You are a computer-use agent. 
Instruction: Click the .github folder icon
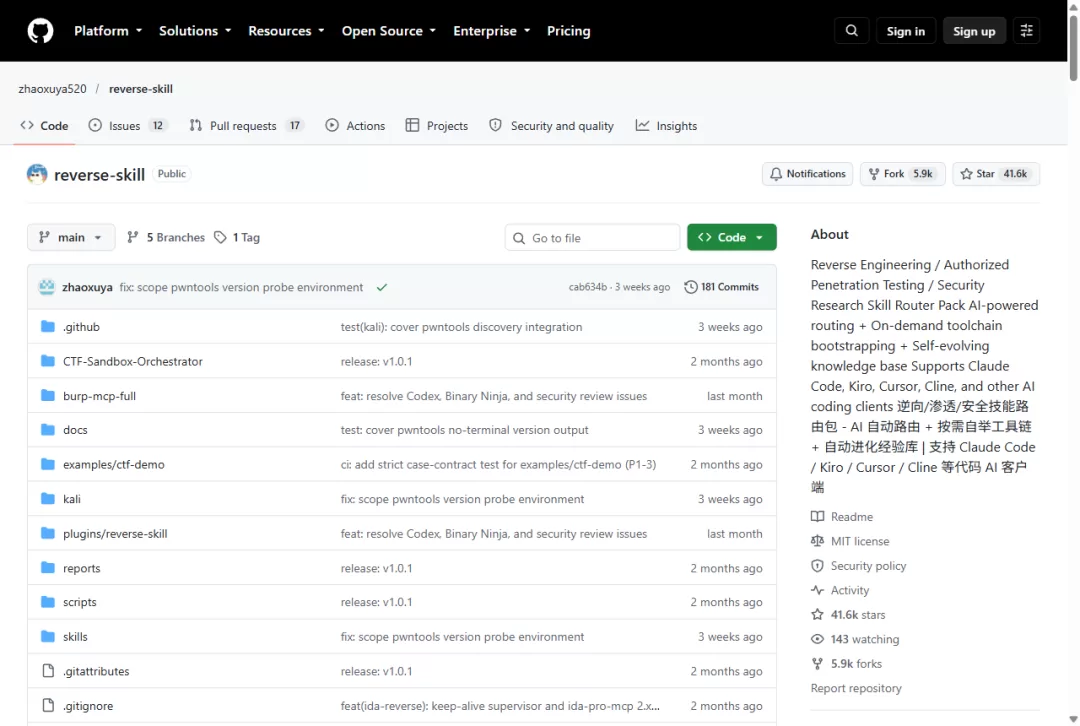(48, 326)
